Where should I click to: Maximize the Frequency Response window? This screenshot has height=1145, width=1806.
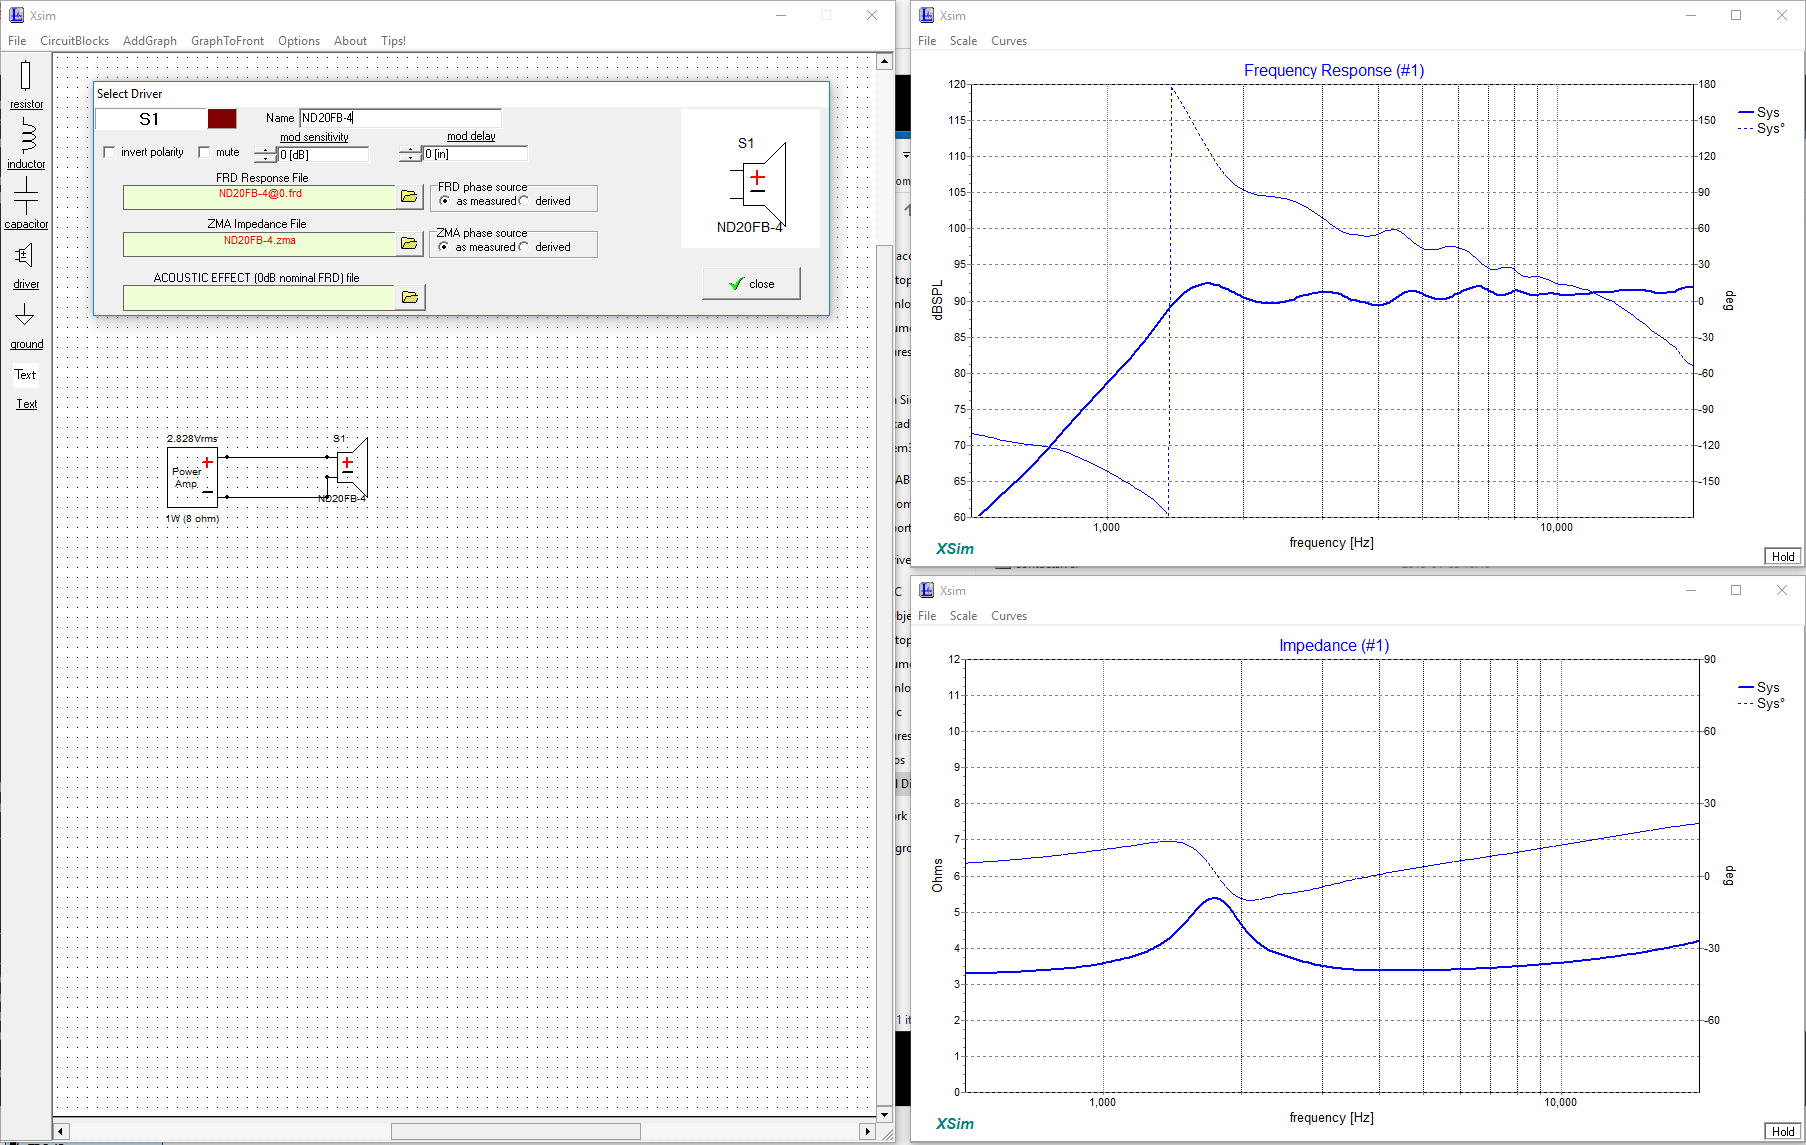(1736, 15)
